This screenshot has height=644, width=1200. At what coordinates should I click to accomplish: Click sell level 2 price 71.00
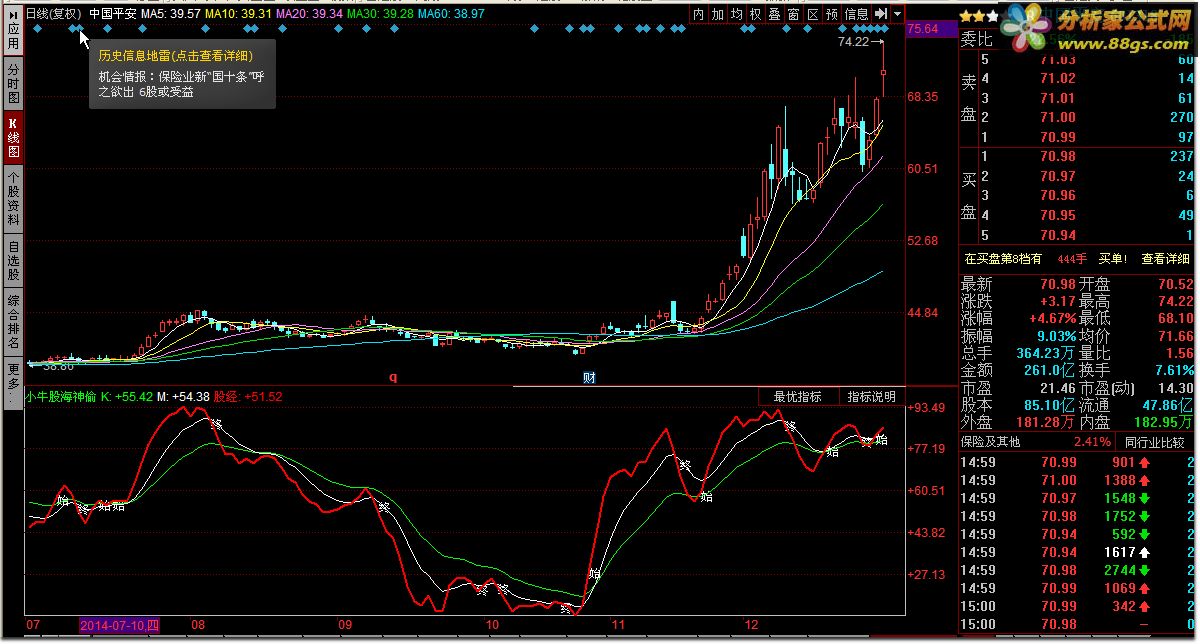click(x=1058, y=118)
